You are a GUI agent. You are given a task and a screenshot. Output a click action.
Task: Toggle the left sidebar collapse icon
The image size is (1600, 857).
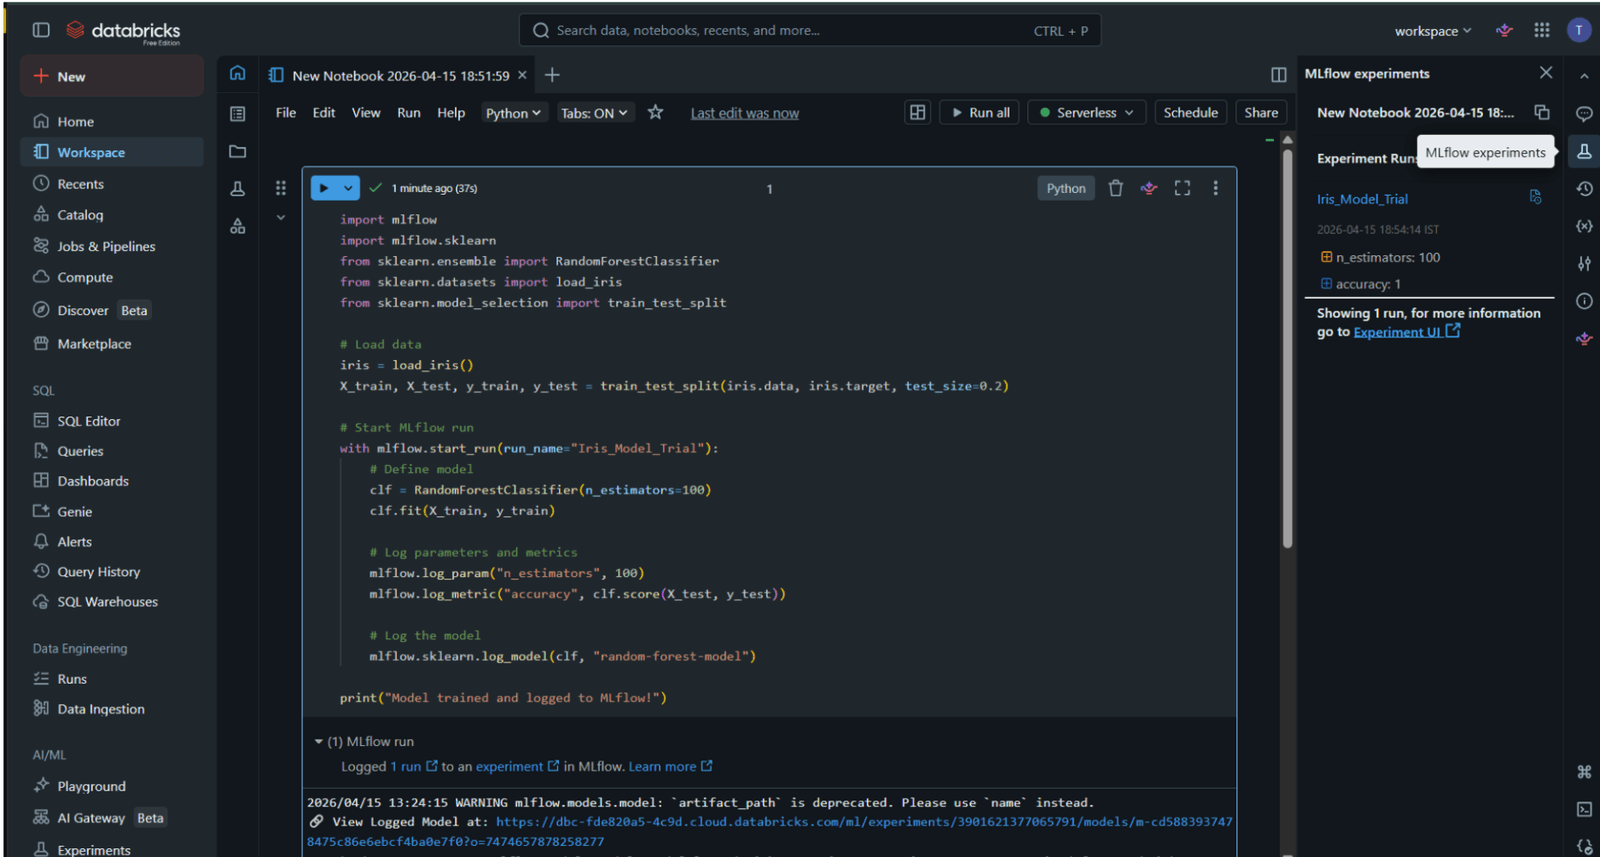point(41,30)
